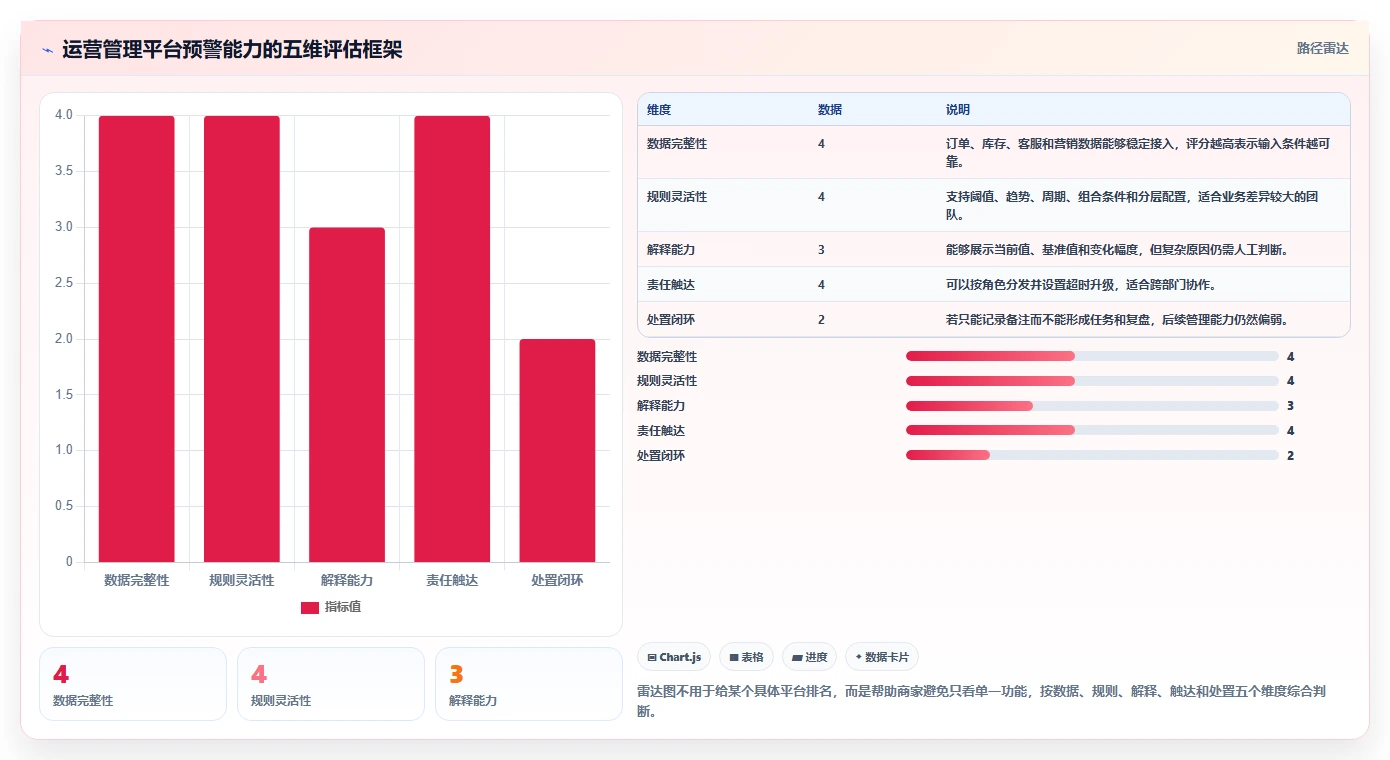Click the 4.0 y-axis tick label

click(x=64, y=115)
